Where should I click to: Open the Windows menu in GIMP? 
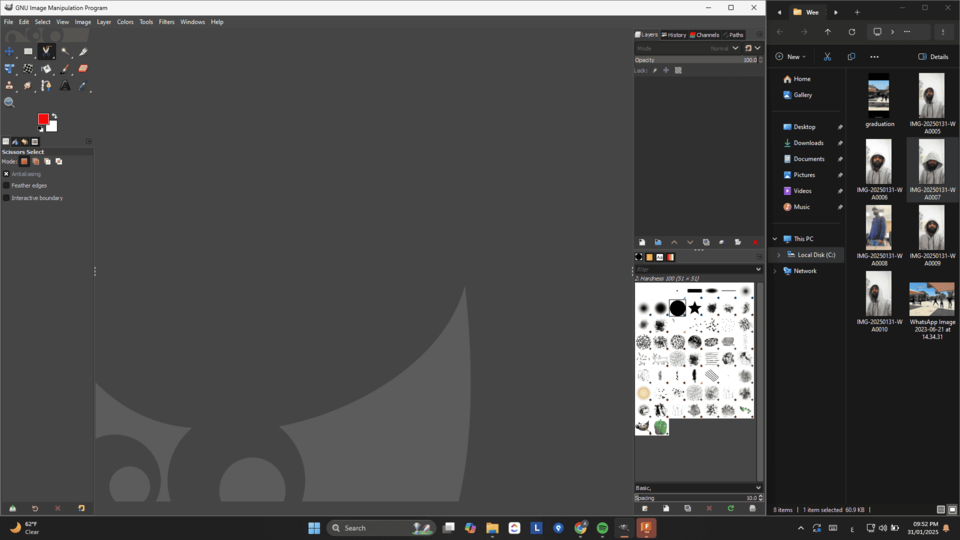[x=192, y=22]
